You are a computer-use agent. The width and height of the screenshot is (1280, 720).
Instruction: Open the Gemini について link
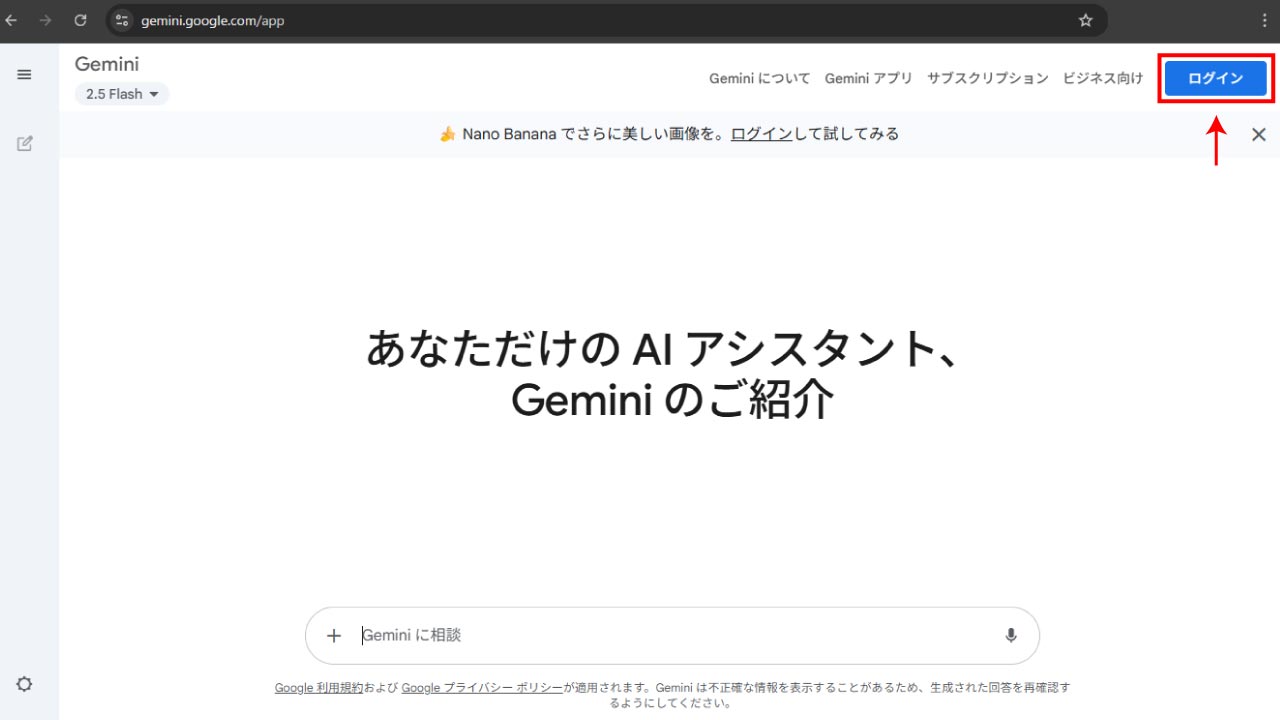click(x=760, y=78)
